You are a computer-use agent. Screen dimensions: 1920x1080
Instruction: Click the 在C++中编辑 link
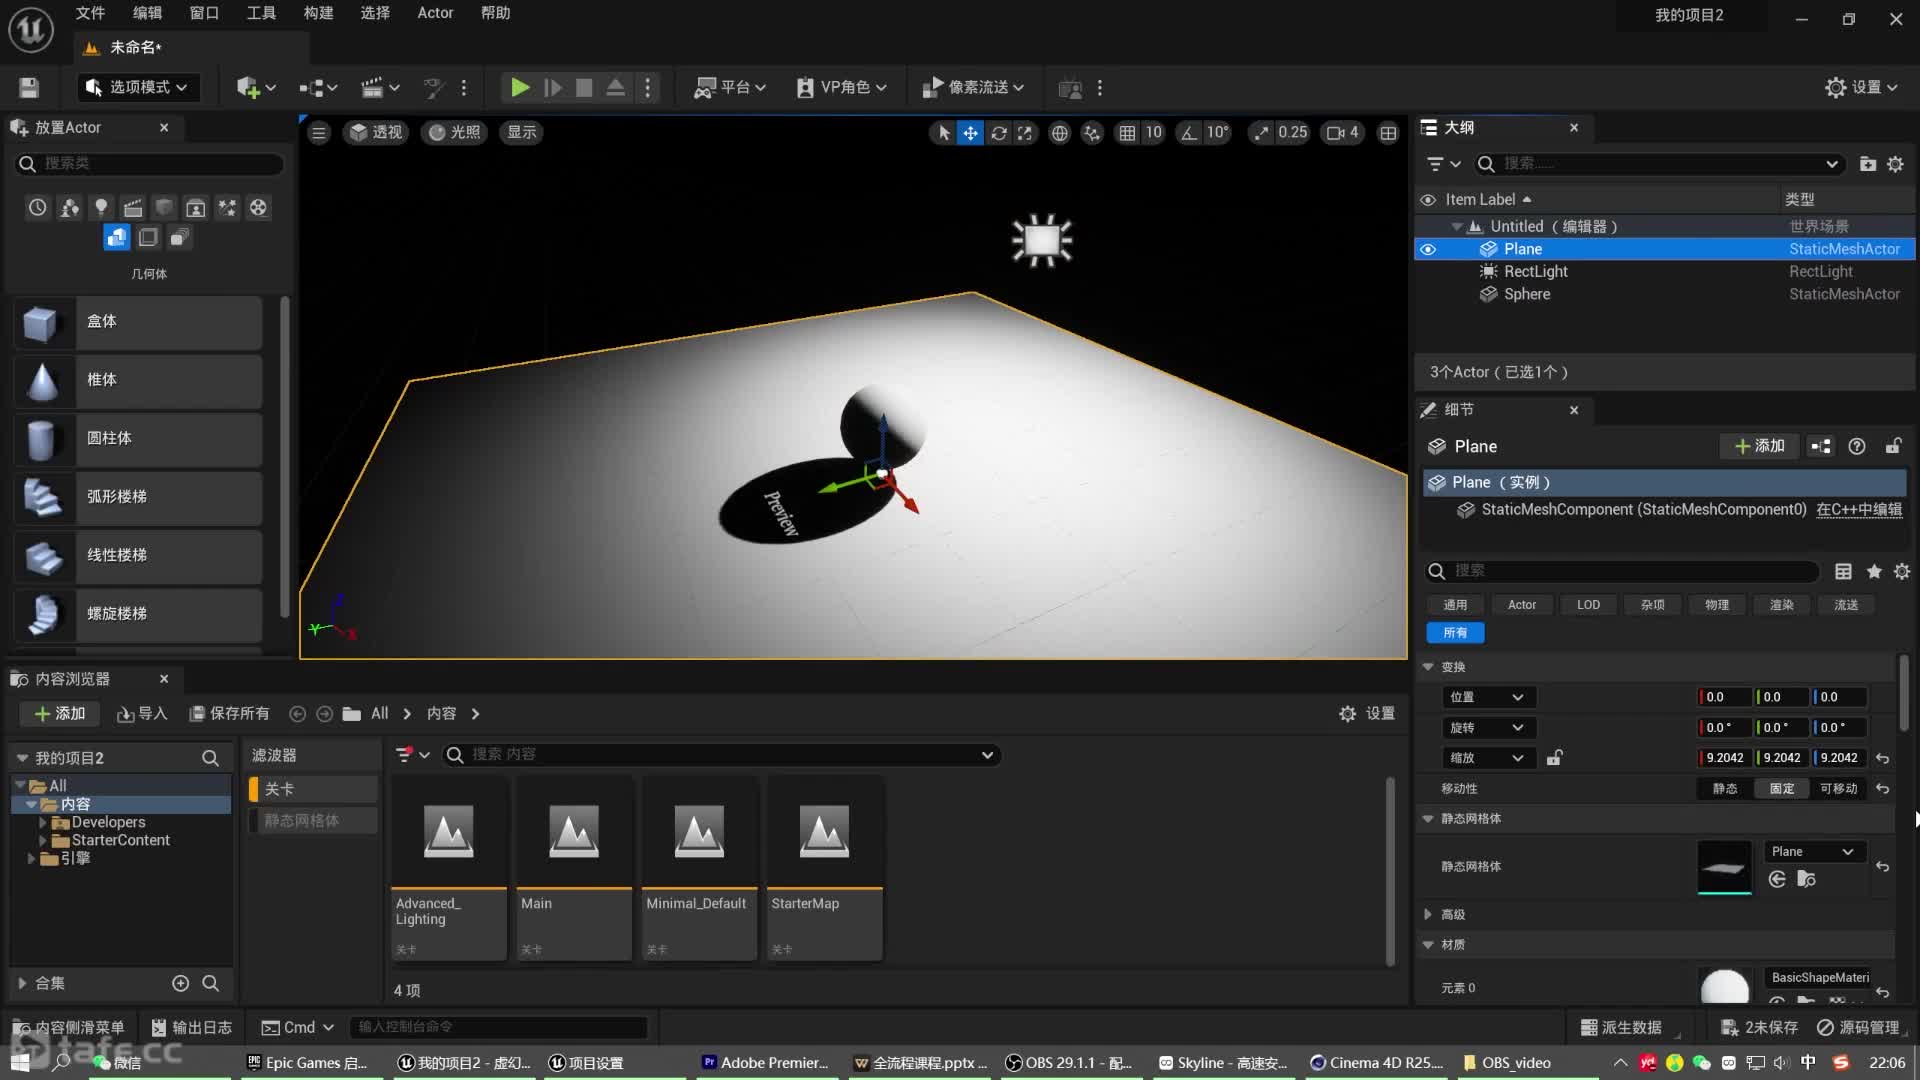1859,510
